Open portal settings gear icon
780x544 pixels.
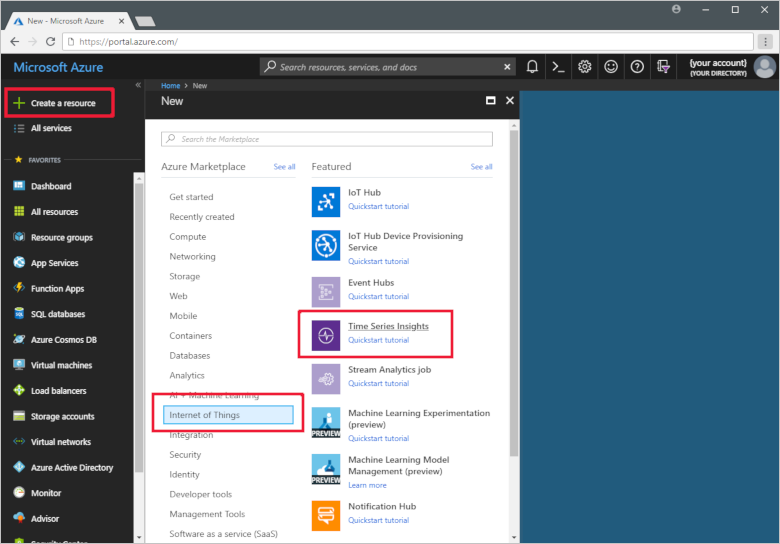point(585,67)
